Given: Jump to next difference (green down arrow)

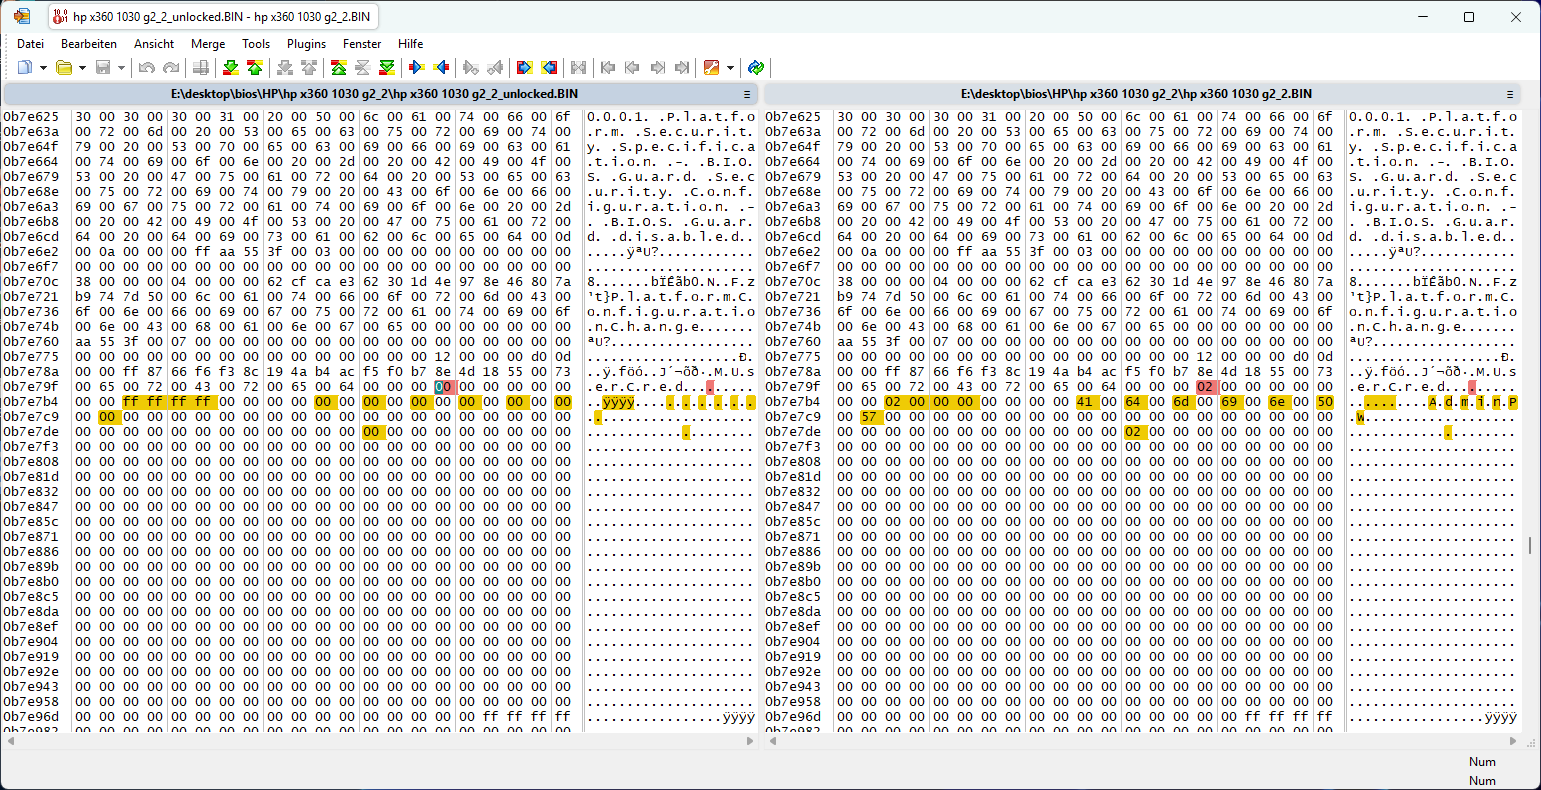Looking at the screenshot, I should tap(230, 68).
